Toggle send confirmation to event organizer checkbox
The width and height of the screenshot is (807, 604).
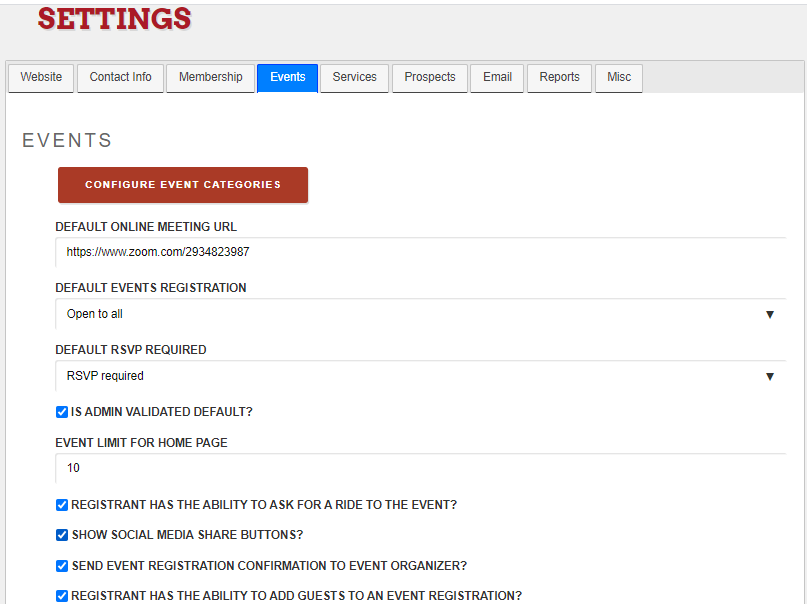click(x=62, y=566)
